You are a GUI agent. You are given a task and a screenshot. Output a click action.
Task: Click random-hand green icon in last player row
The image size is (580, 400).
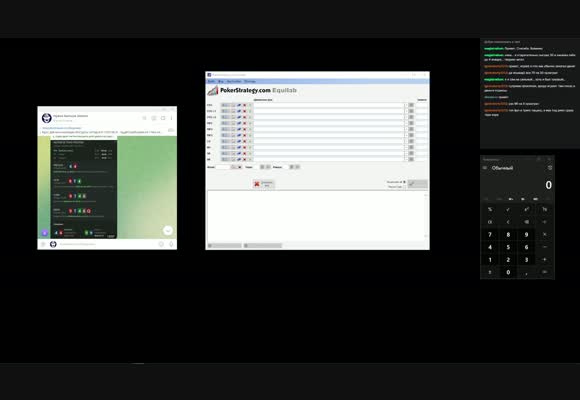point(250,159)
